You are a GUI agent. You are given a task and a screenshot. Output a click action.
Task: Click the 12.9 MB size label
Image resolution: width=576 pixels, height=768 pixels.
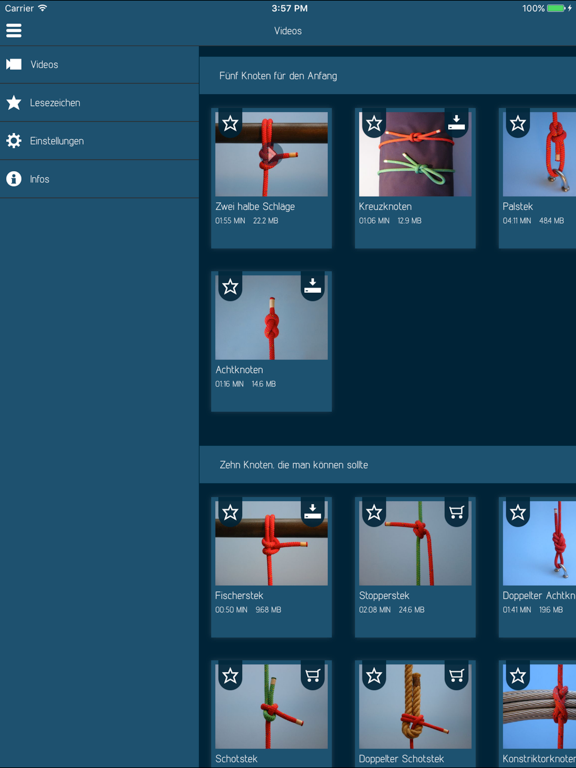[x=409, y=221]
